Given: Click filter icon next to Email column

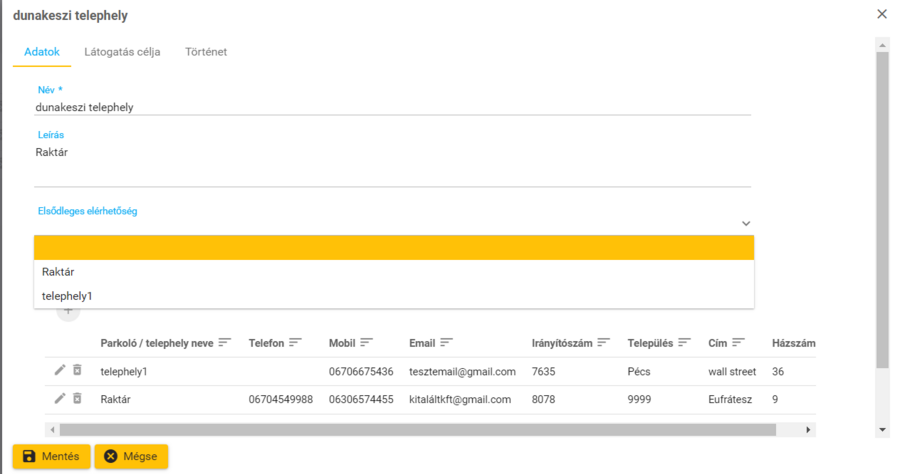Looking at the screenshot, I should coord(446,343).
